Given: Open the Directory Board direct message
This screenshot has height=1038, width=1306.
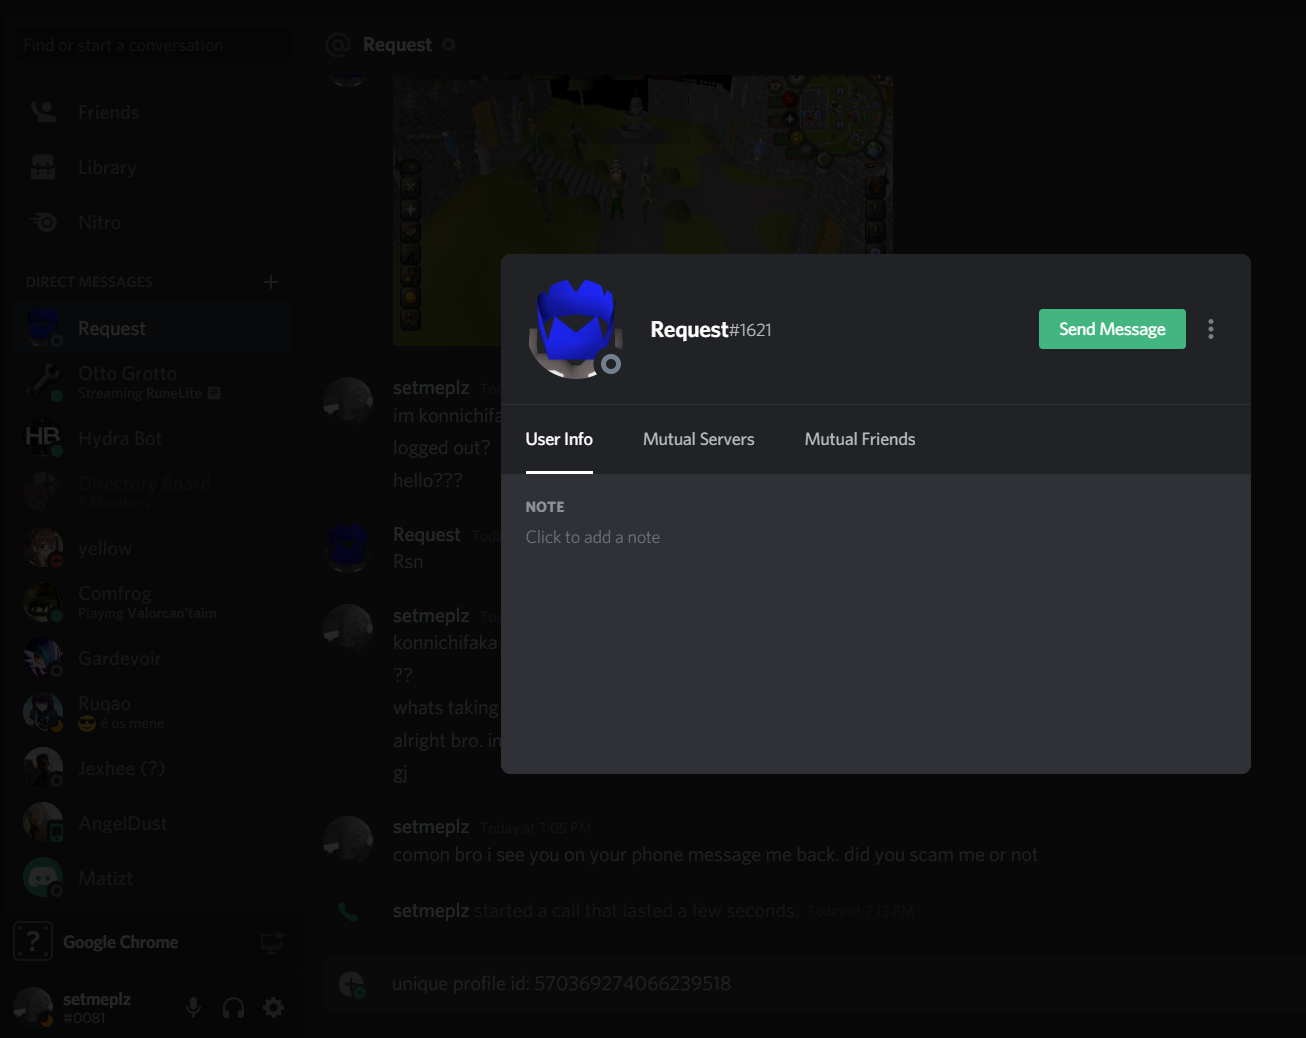Looking at the screenshot, I should pyautogui.click(x=152, y=493).
